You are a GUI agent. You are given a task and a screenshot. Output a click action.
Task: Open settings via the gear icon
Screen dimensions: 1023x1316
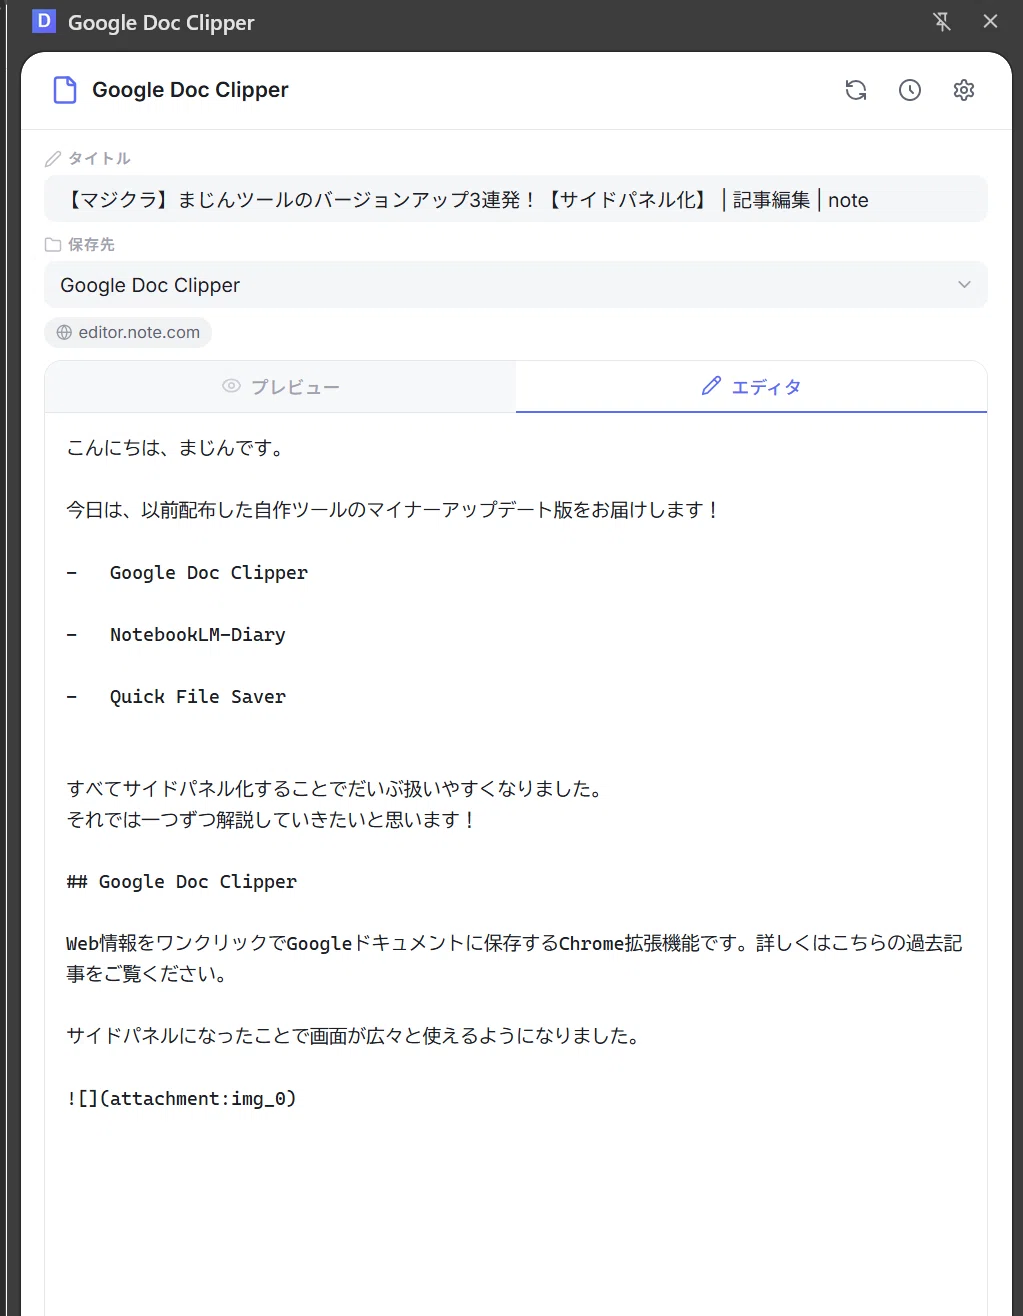tap(964, 90)
